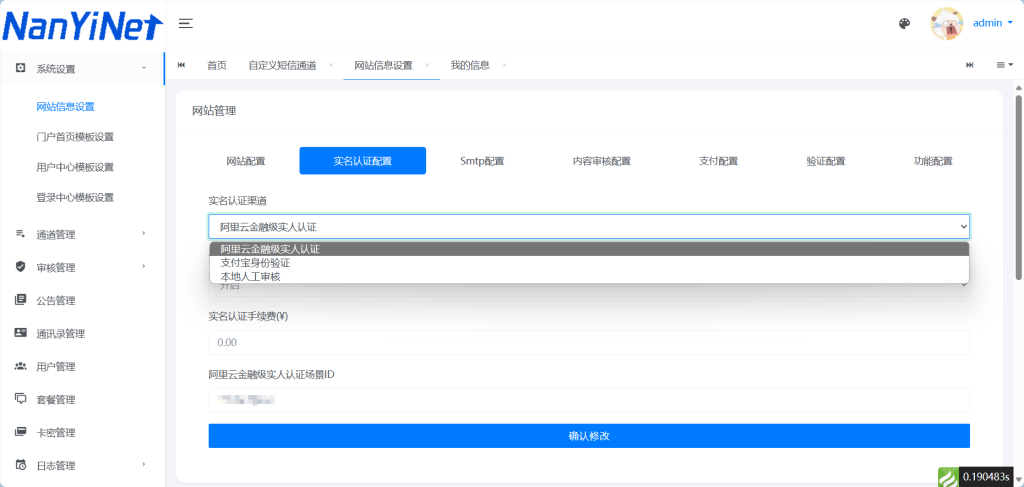Click the NanYiNet logo

tap(82, 26)
